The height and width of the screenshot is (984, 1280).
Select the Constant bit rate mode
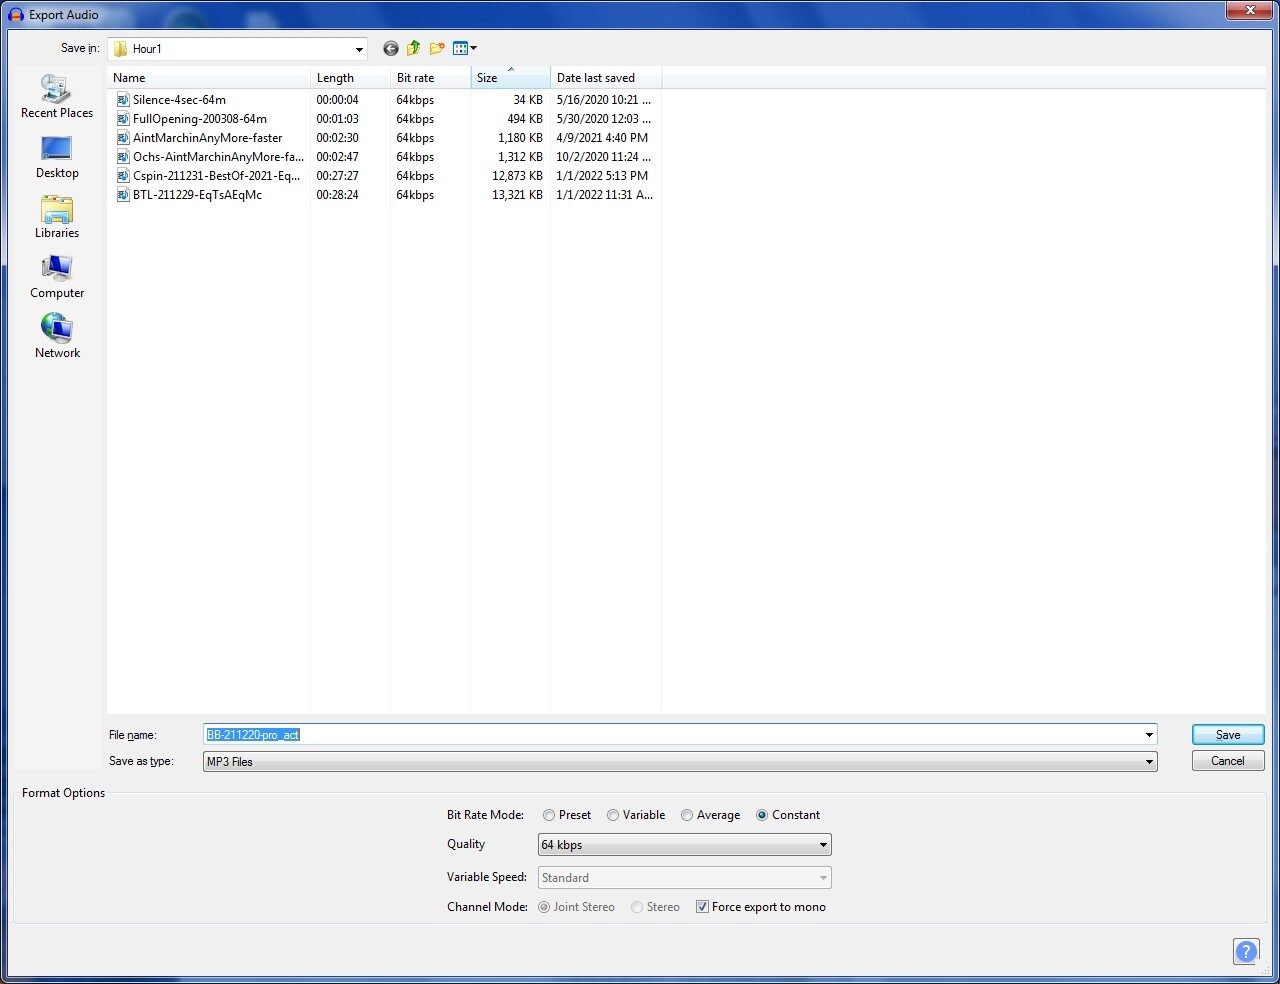762,815
